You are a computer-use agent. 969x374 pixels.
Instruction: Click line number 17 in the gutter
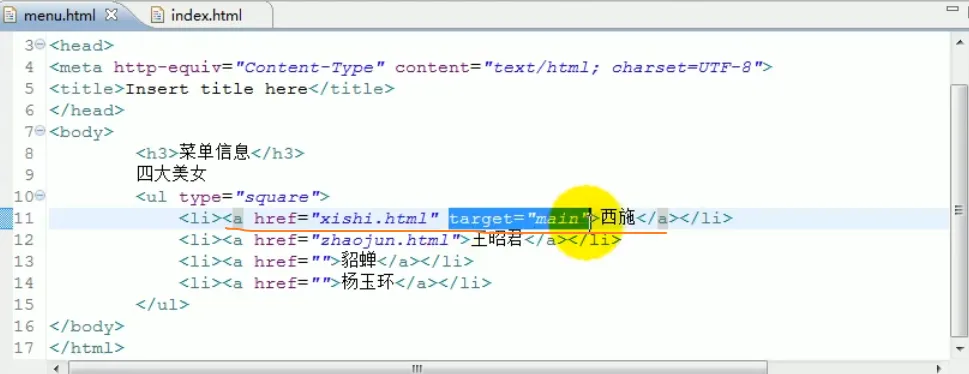coord(23,348)
